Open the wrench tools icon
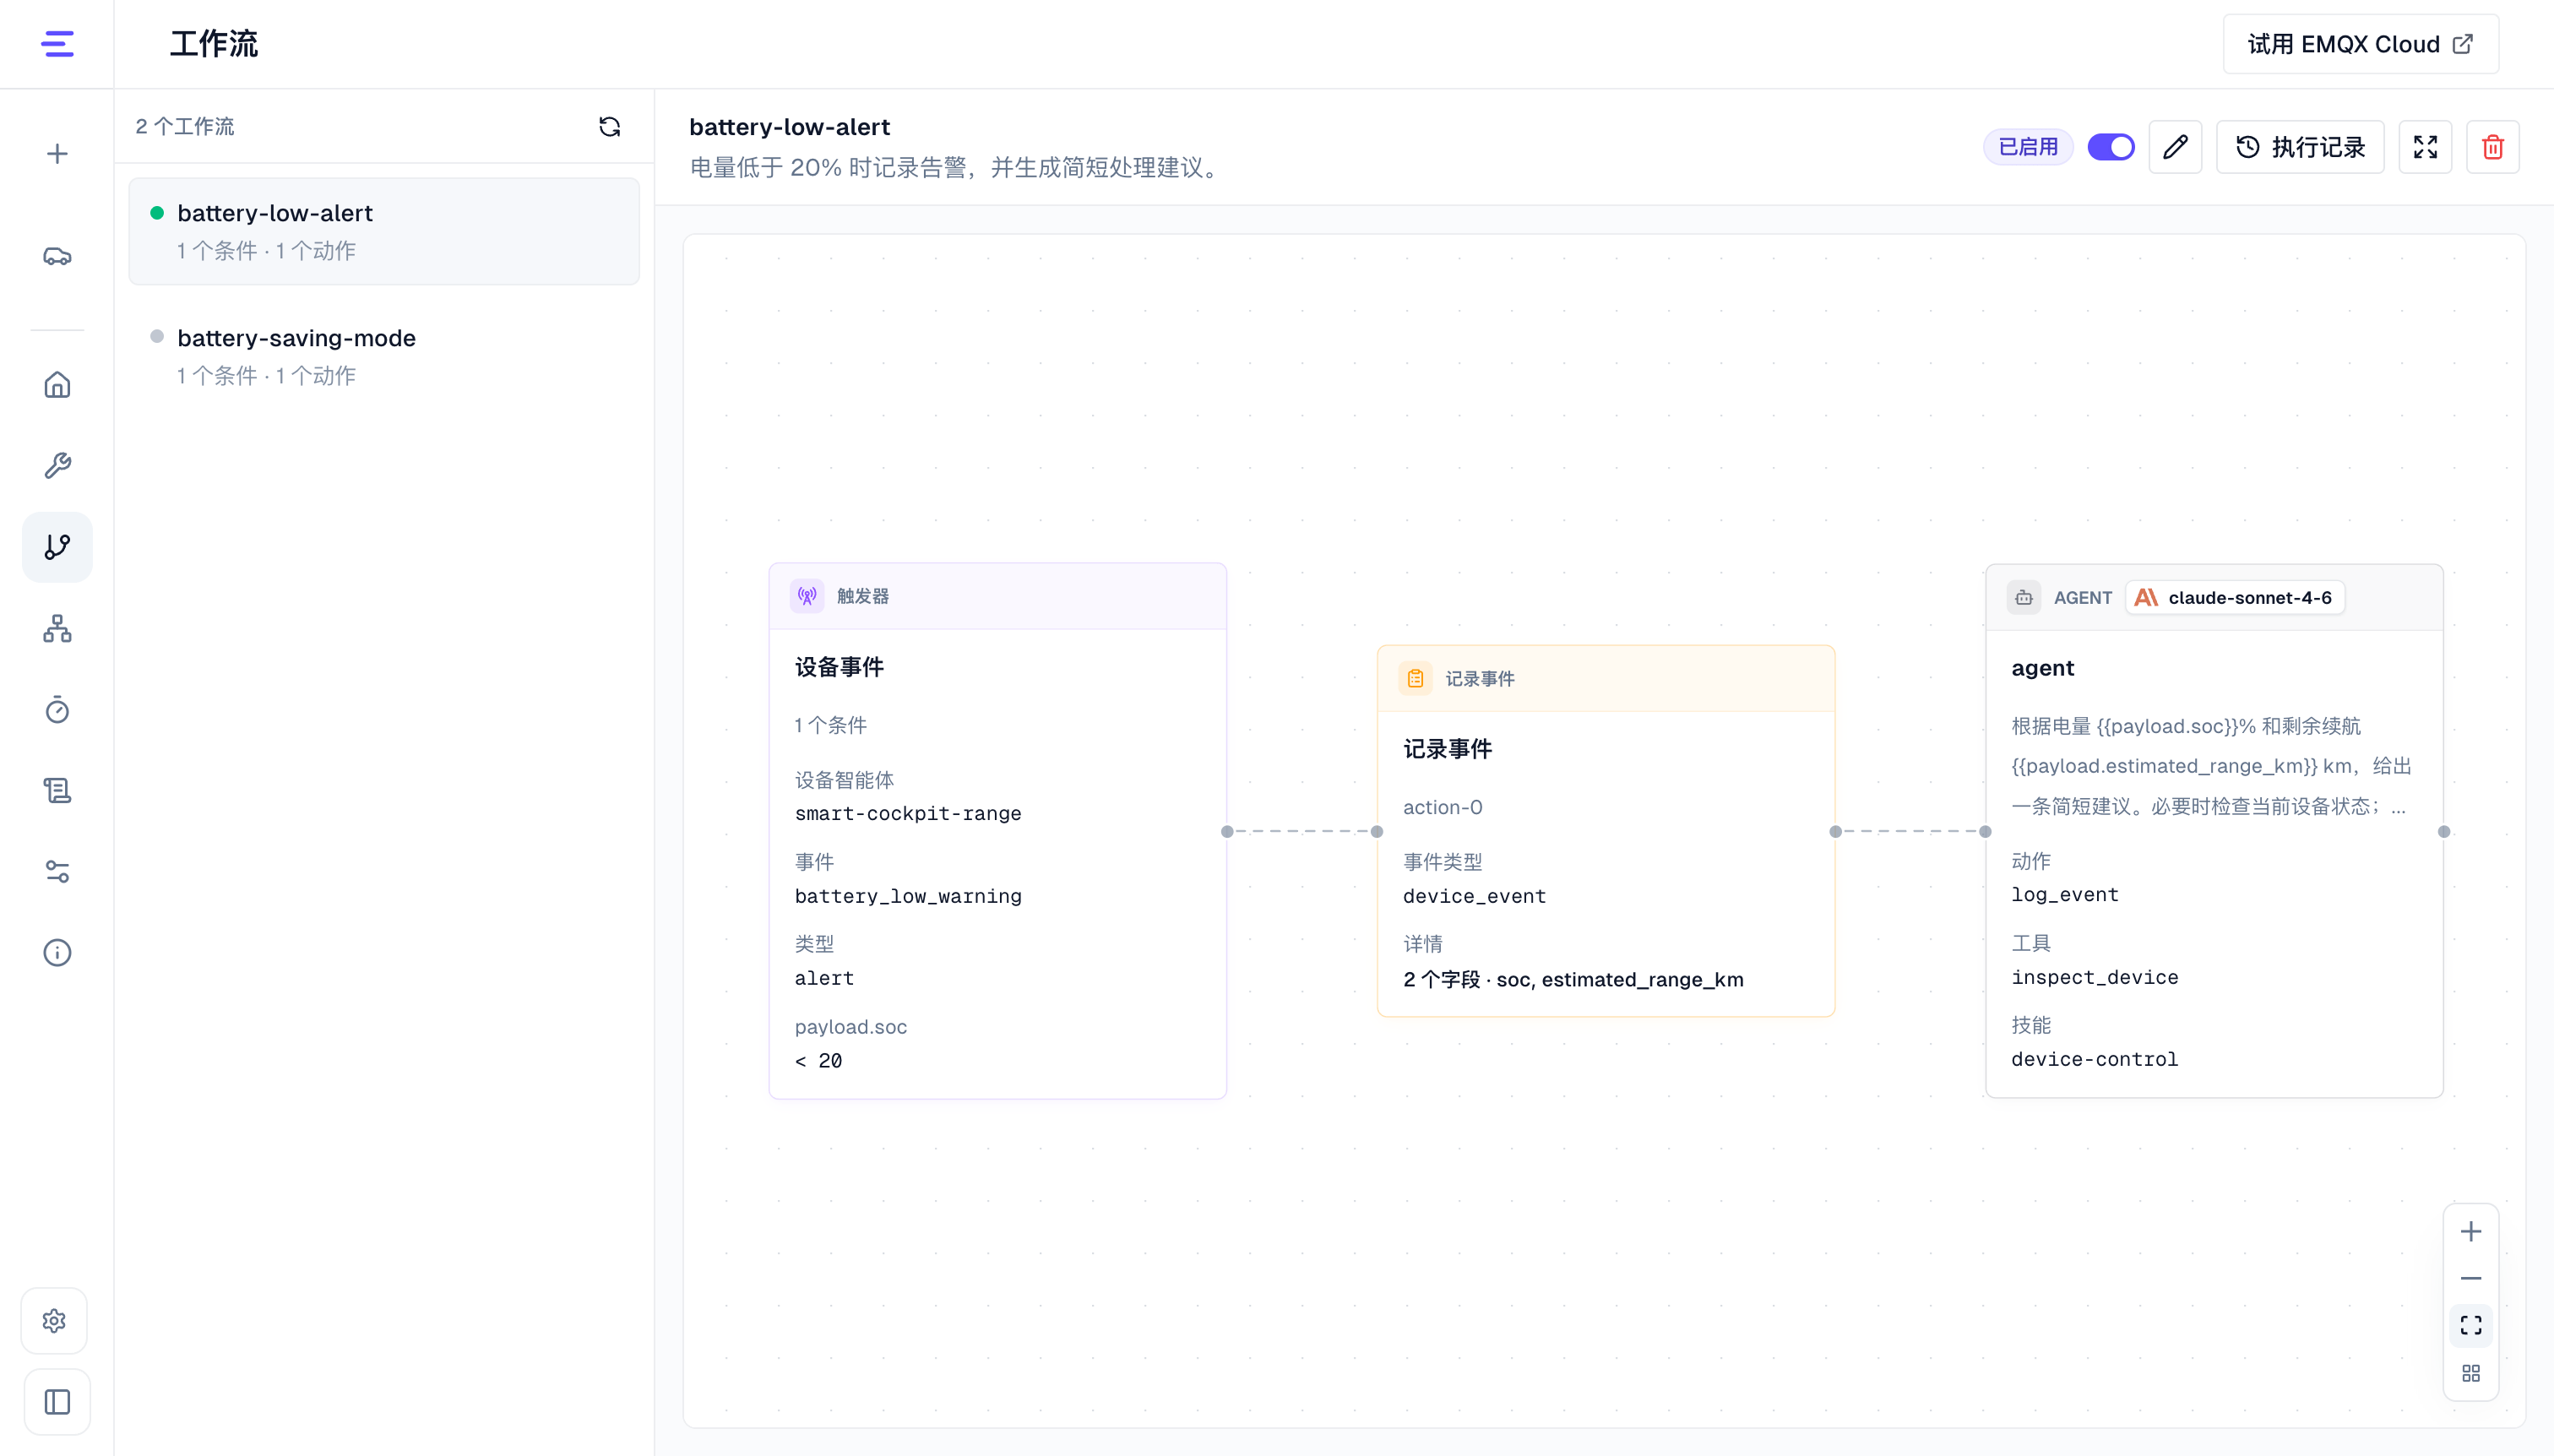 (57, 466)
